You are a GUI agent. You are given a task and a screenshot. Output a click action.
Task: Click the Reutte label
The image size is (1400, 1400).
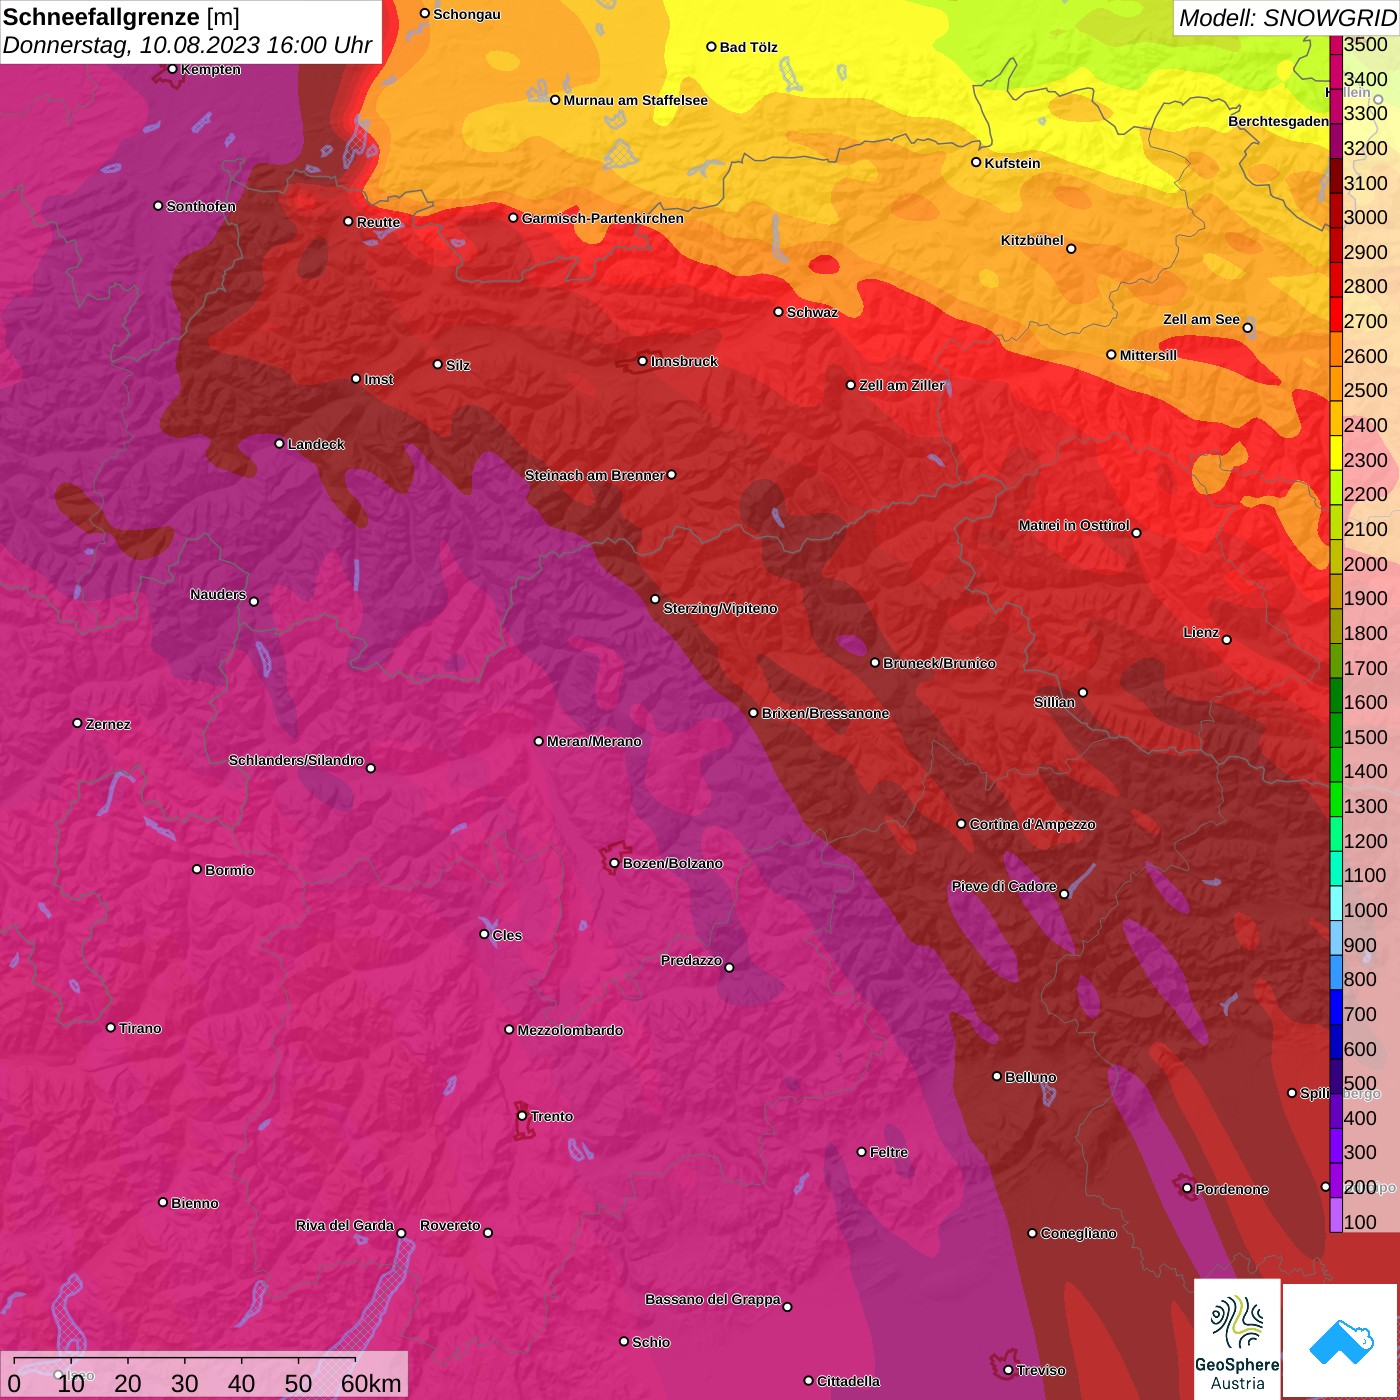(378, 222)
